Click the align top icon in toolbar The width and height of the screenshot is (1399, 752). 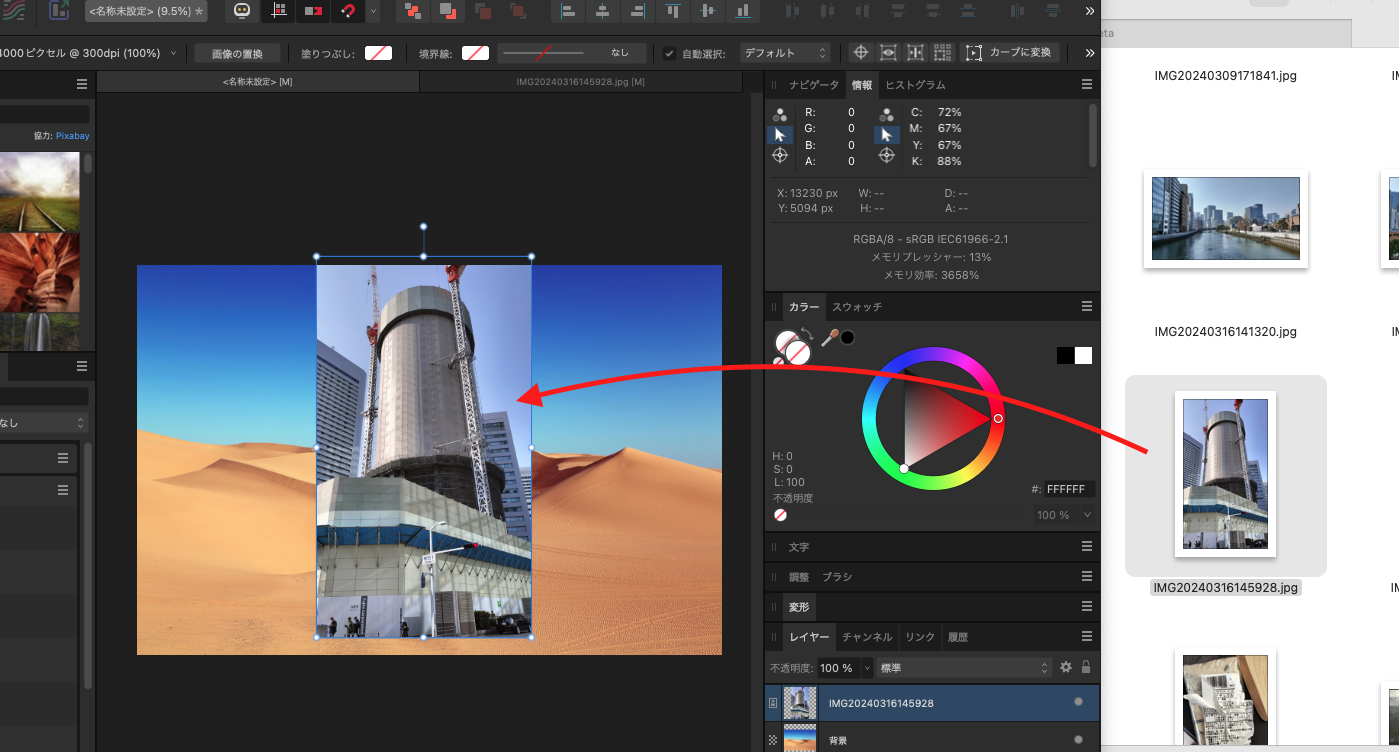(673, 11)
